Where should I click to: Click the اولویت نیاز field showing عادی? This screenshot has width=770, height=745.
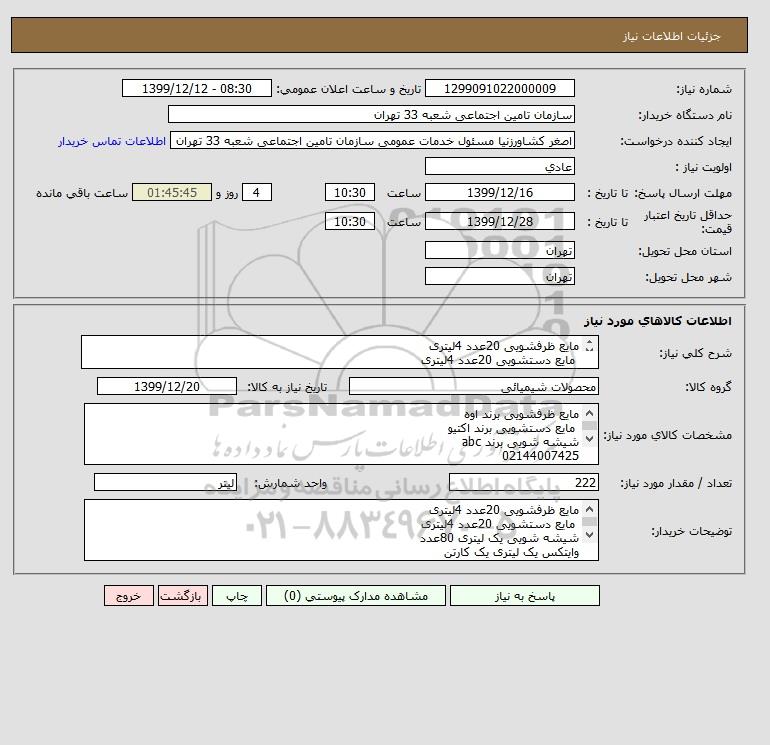click(499, 167)
